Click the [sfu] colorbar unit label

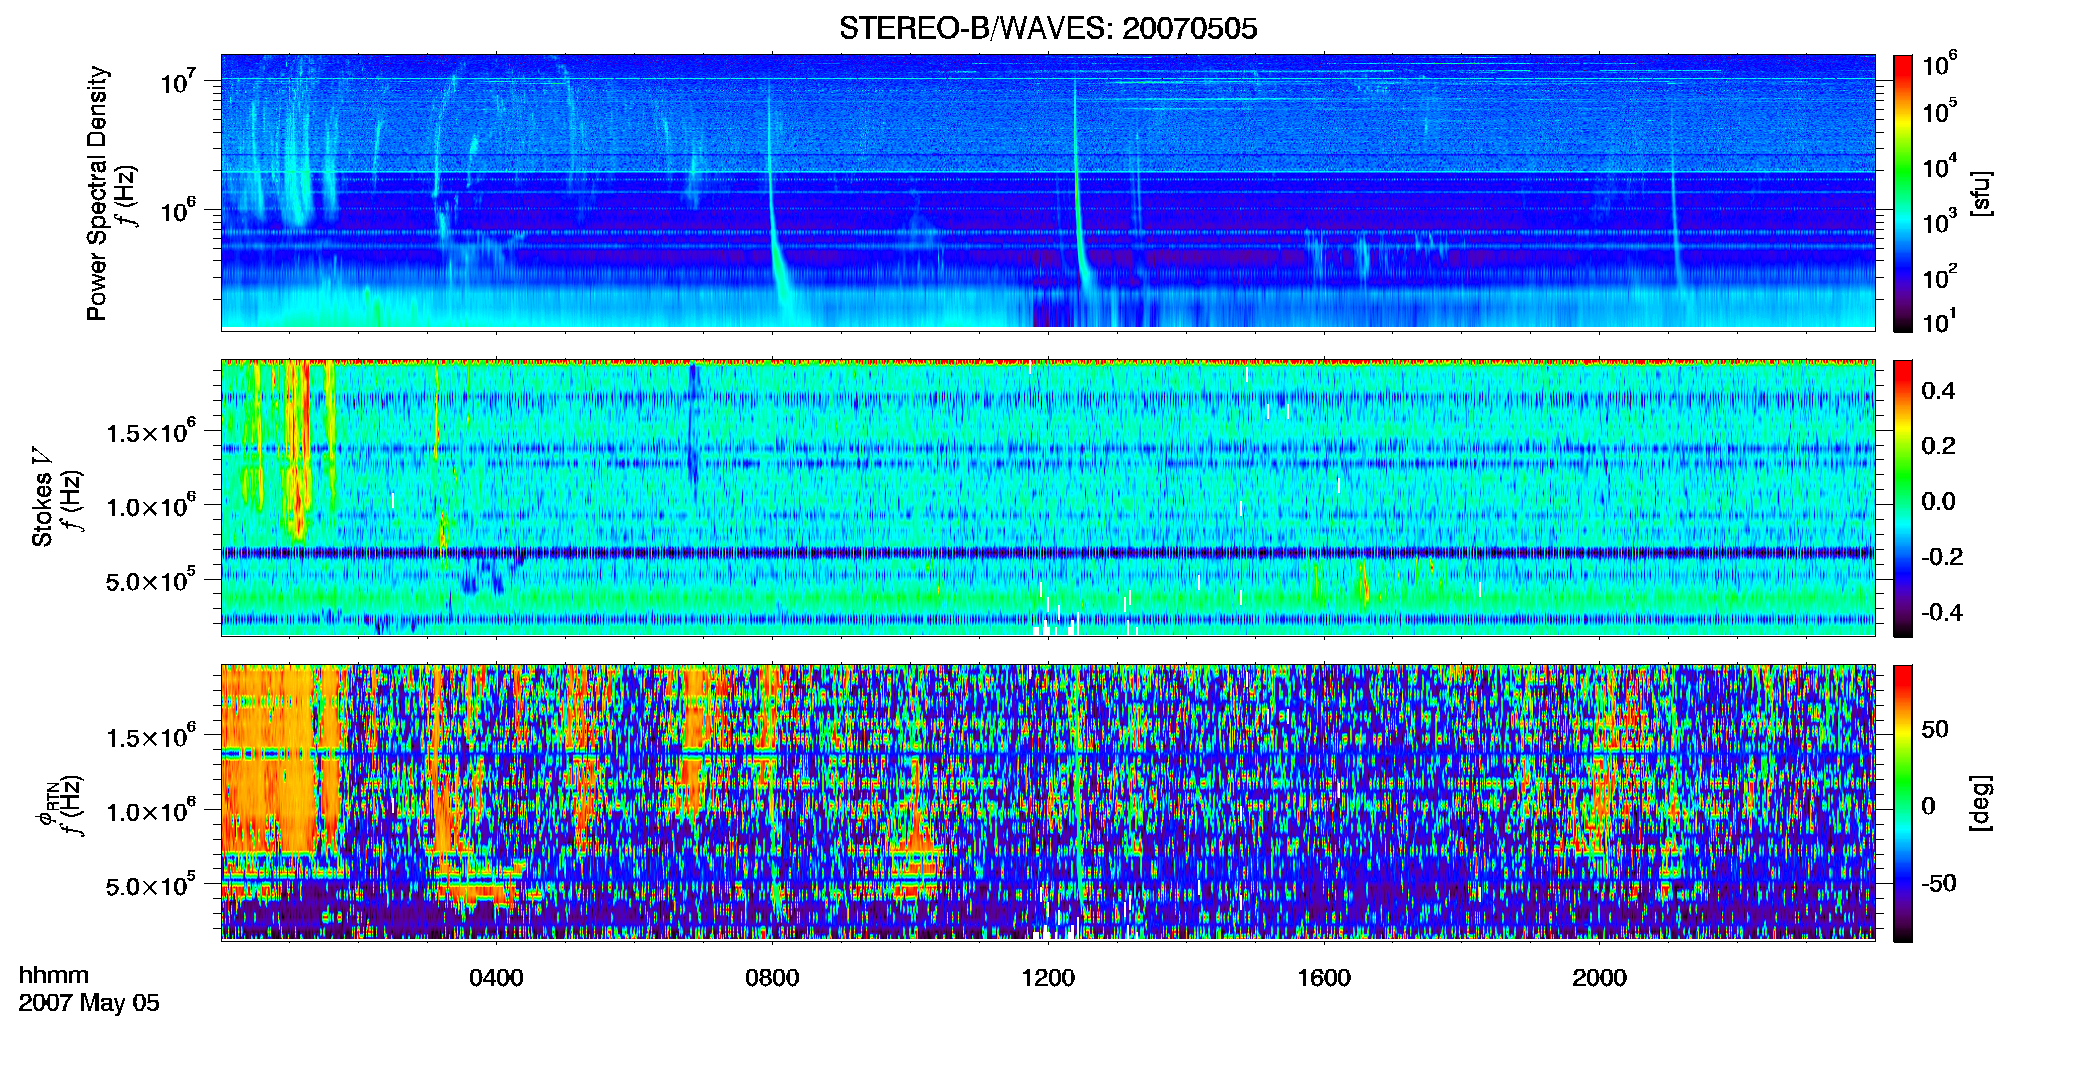[x=1981, y=193]
